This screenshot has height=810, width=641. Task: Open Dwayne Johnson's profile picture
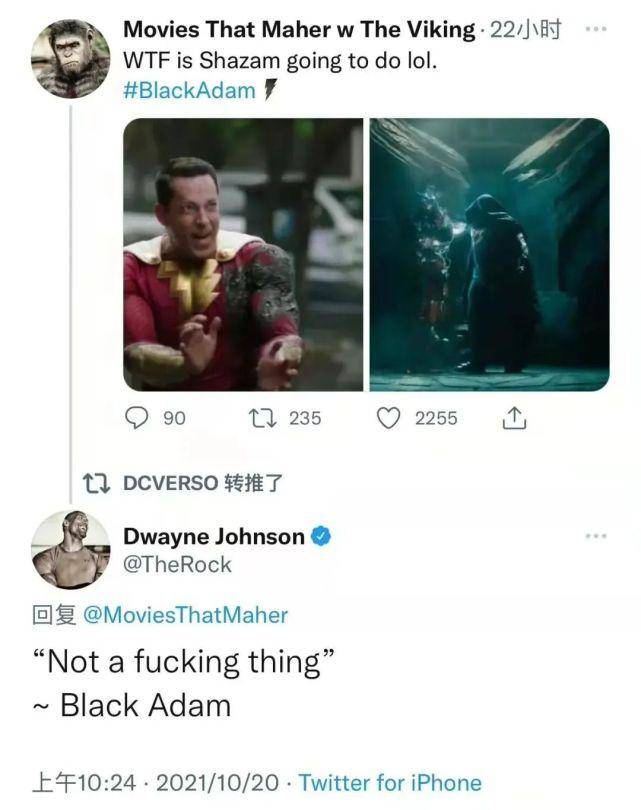71,549
